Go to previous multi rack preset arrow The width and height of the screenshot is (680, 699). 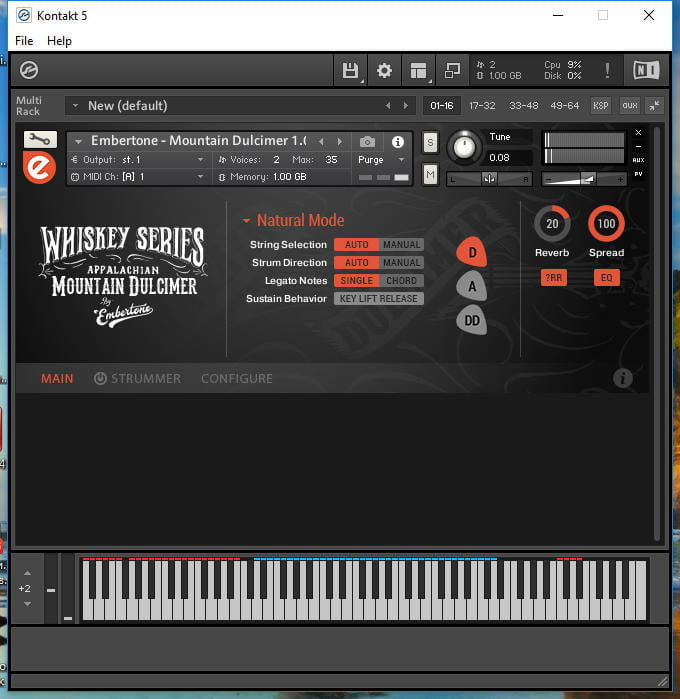(388, 106)
